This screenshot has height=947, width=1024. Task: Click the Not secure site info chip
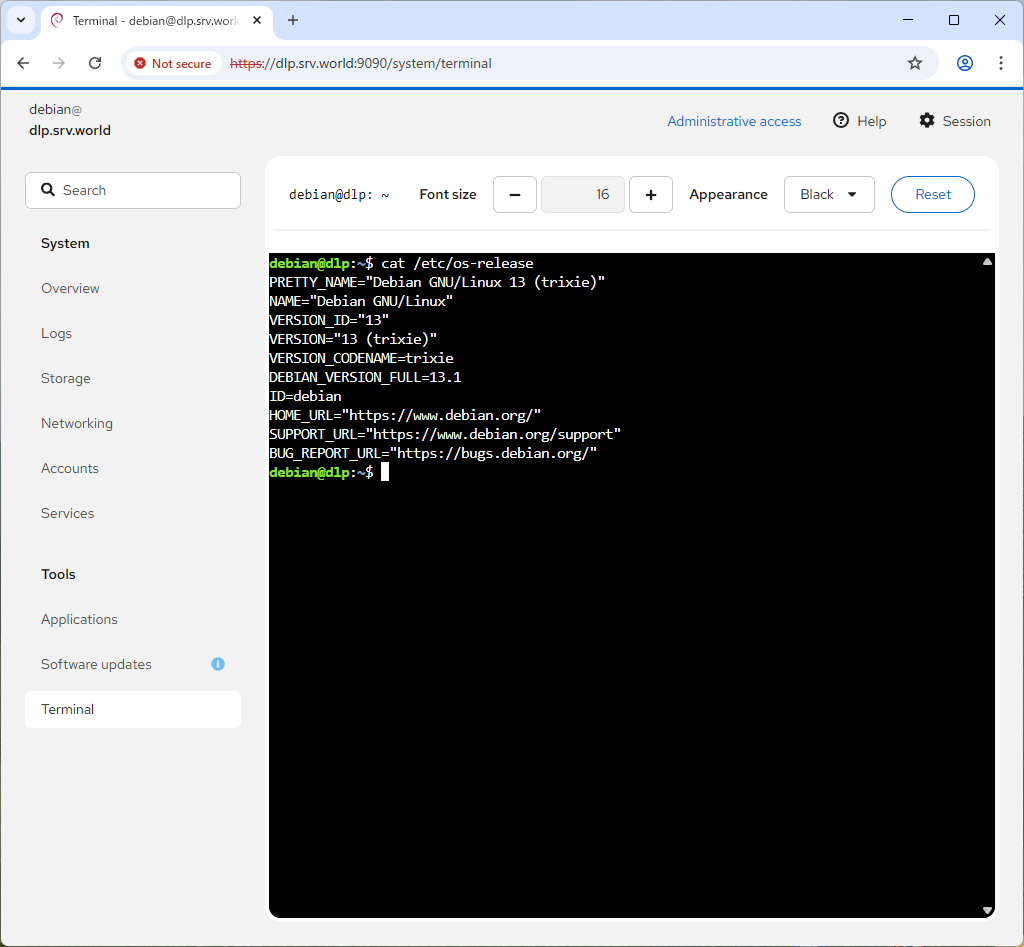coord(173,63)
